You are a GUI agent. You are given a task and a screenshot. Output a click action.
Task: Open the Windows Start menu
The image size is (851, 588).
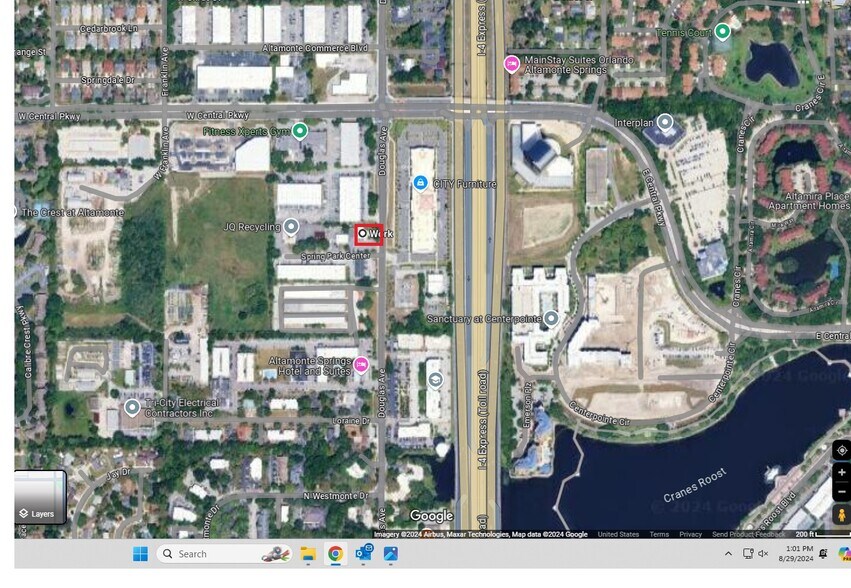(x=140, y=554)
